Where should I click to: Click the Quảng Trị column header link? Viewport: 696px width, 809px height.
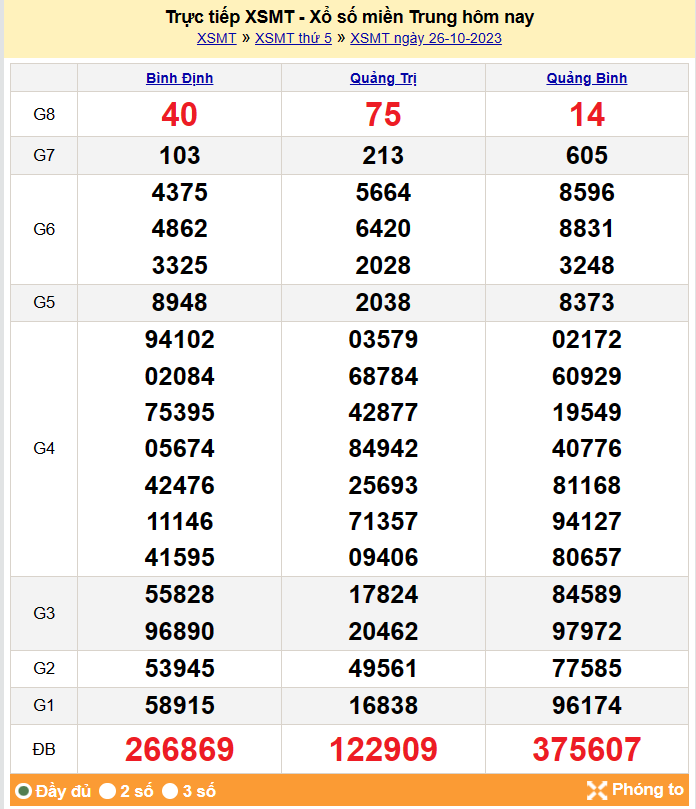click(383, 78)
